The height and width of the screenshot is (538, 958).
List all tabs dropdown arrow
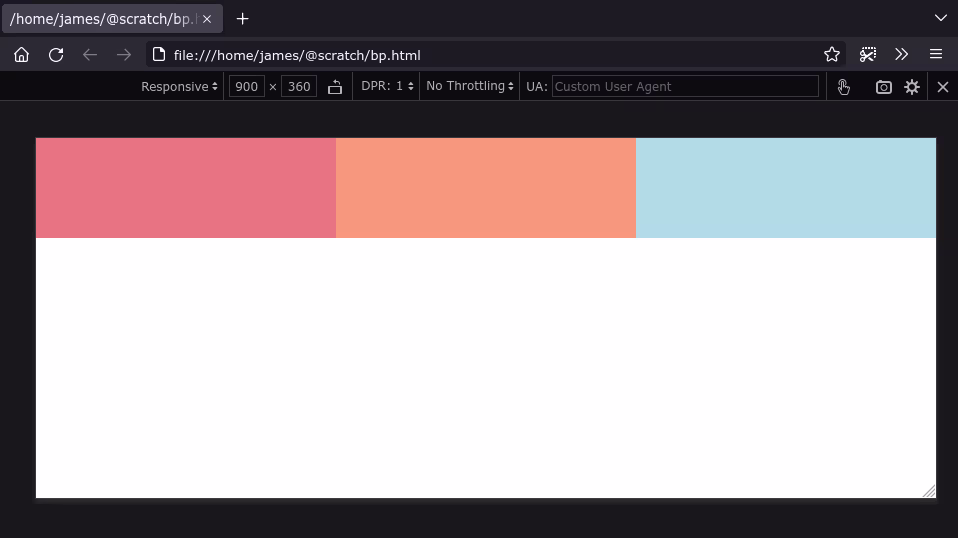pos(941,18)
